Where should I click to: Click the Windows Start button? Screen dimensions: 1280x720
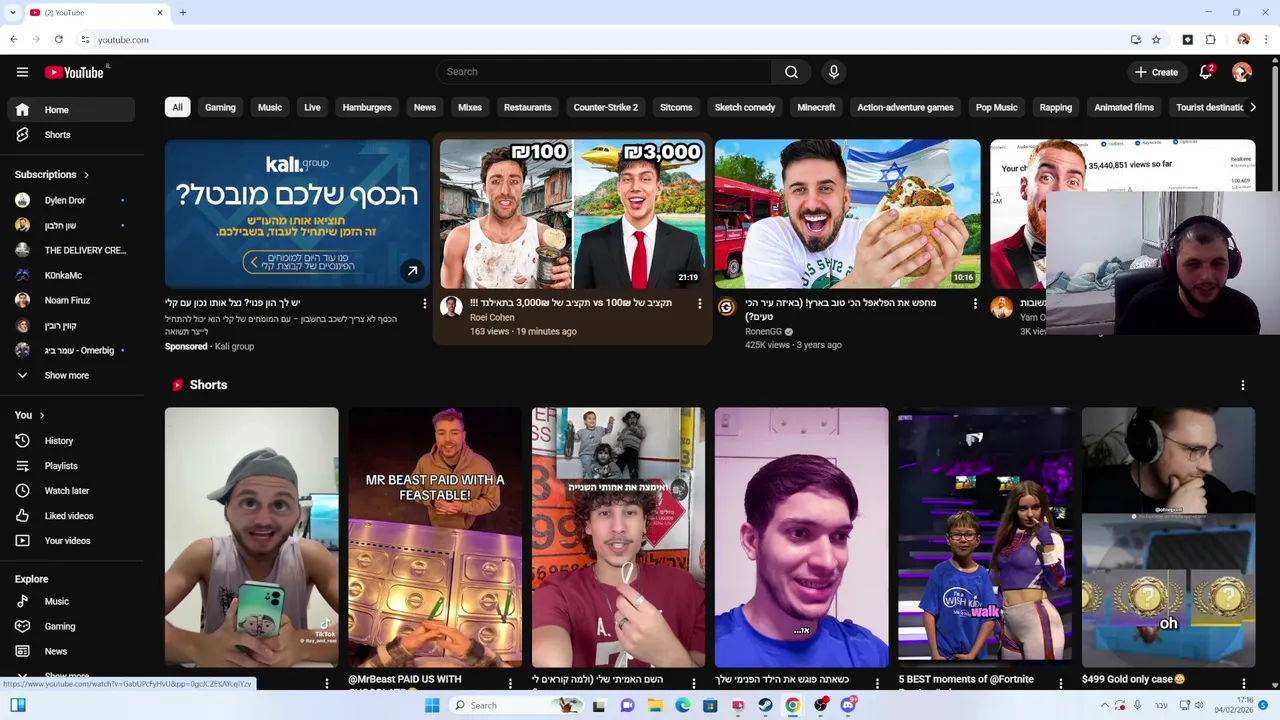[x=432, y=705]
